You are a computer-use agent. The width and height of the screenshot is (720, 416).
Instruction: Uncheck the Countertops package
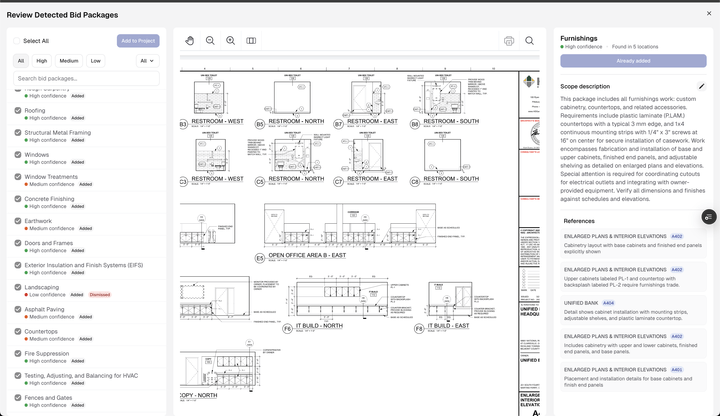pyautogui.click(x=18, y=331)
